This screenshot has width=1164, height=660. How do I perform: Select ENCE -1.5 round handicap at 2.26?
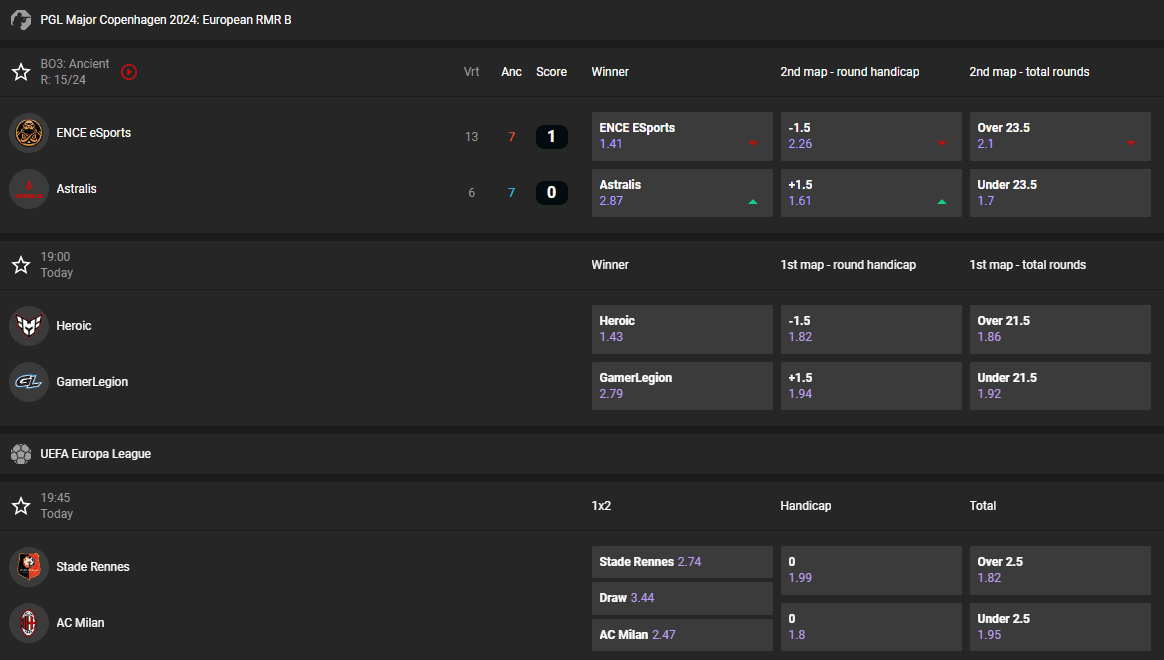click(x=871, y=137)
